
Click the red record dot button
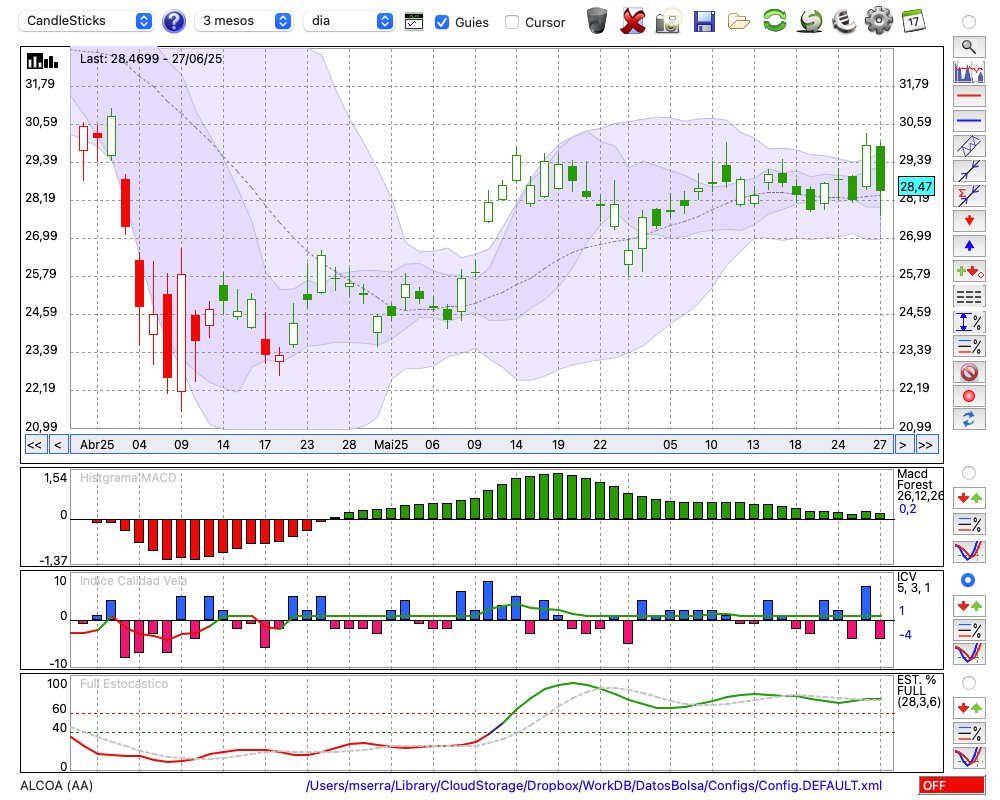click(x=969, y=396)
